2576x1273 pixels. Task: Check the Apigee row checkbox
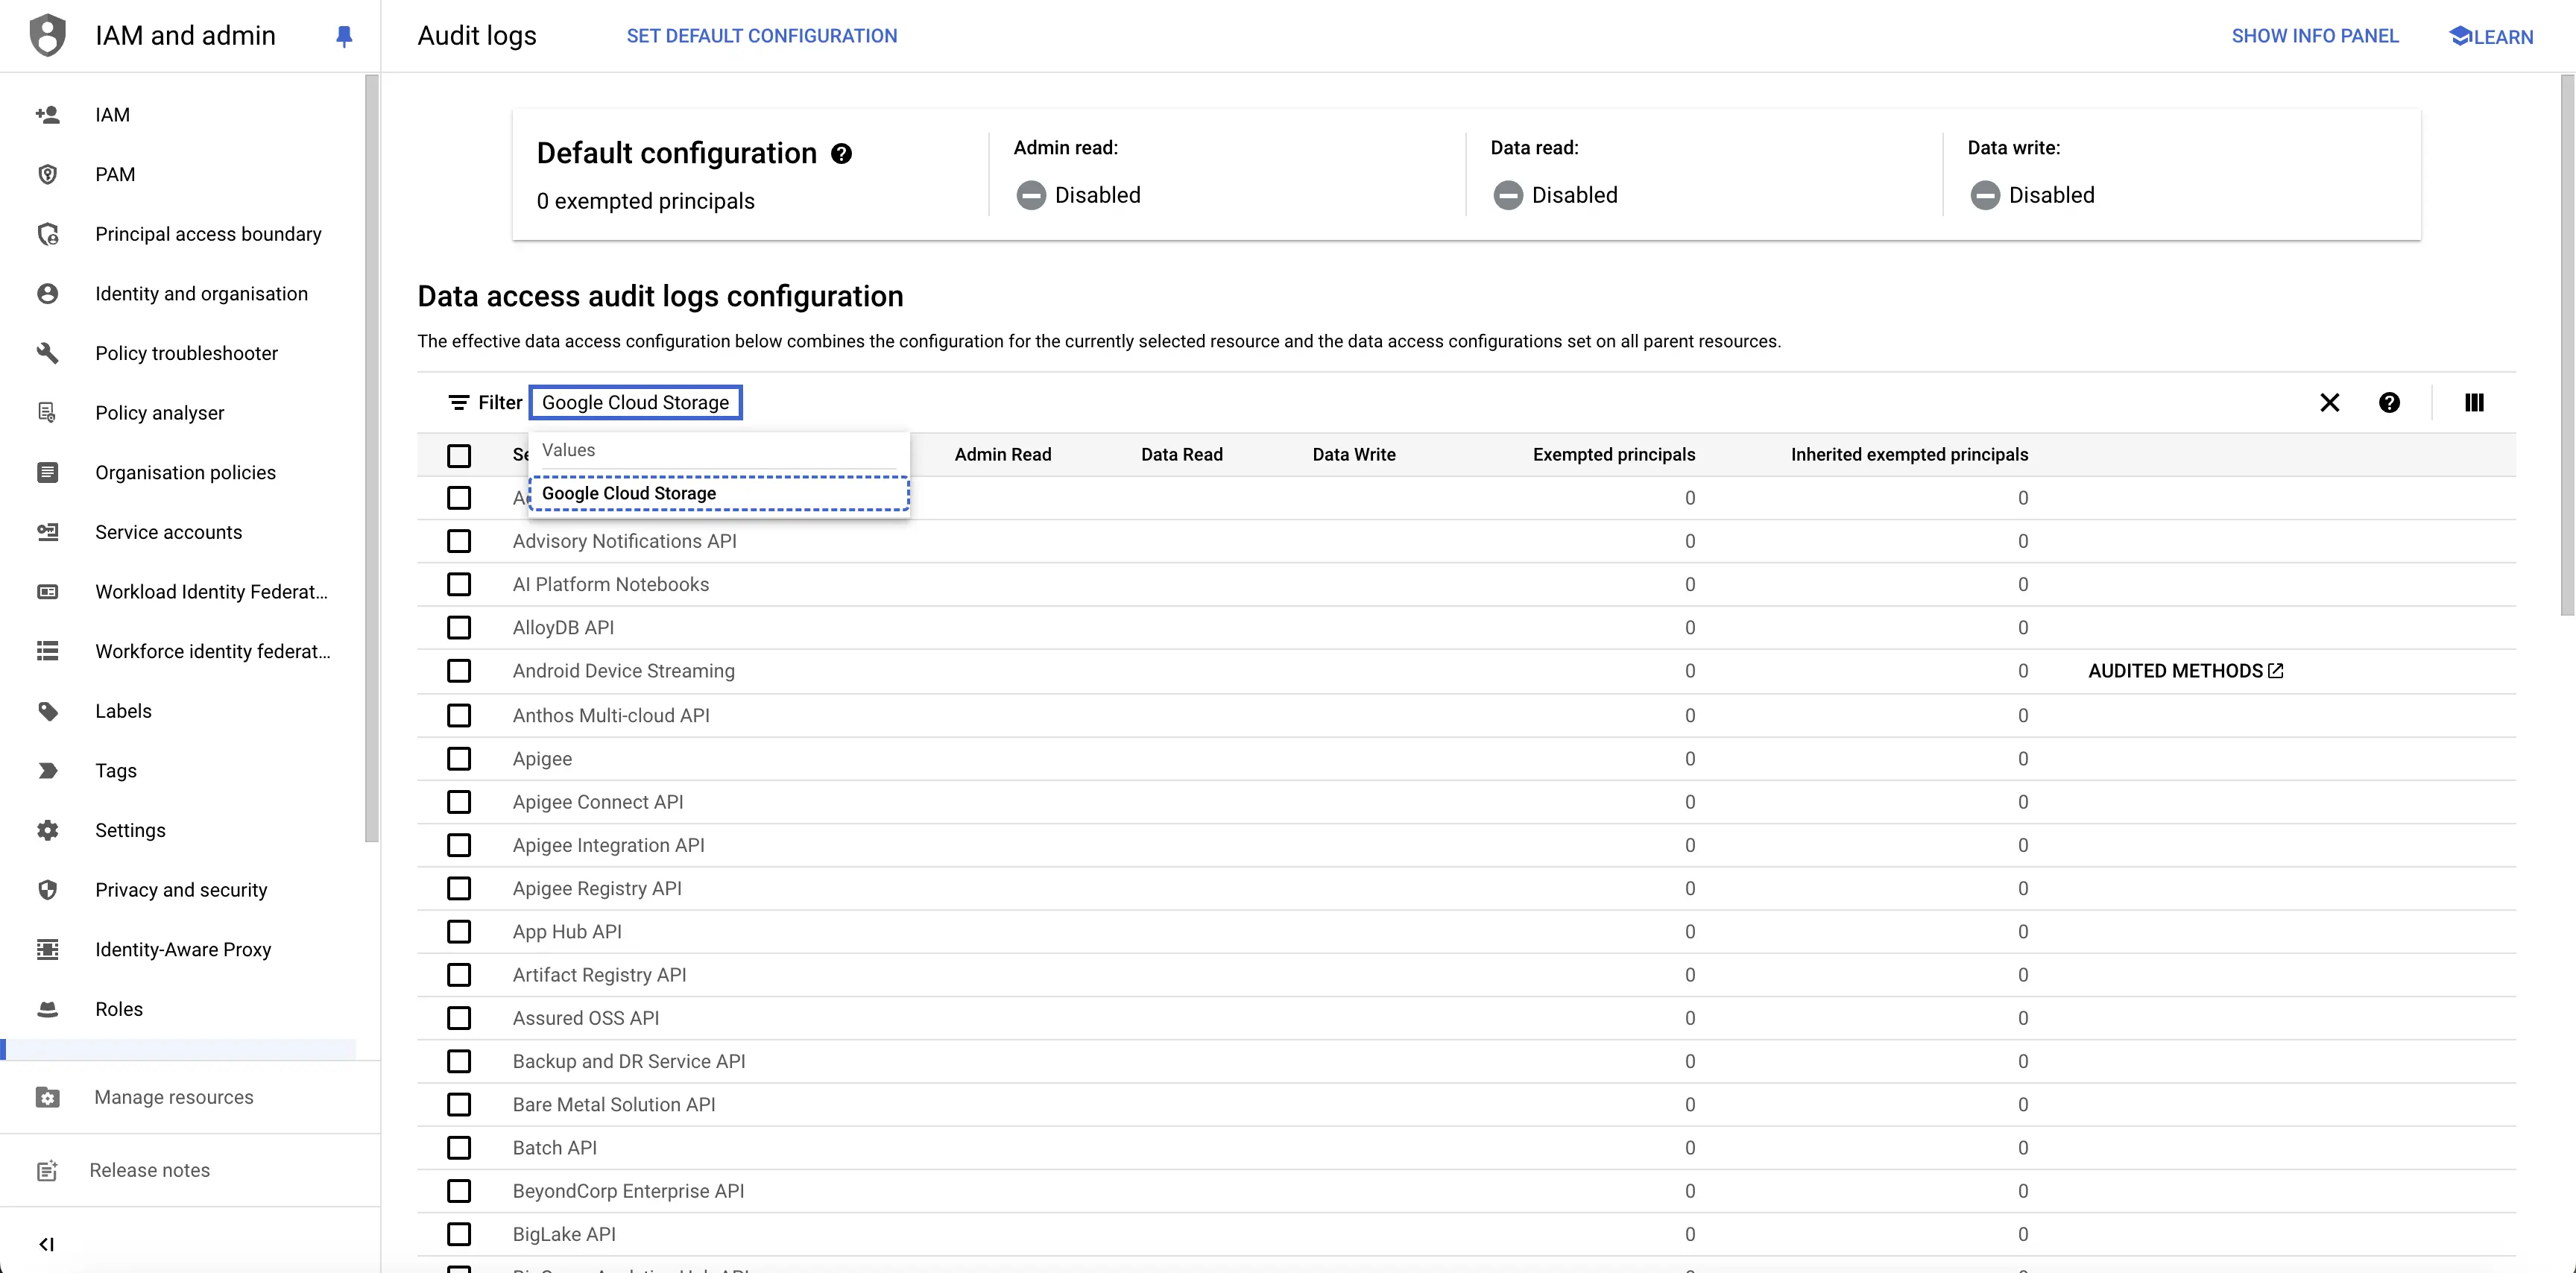458,759
